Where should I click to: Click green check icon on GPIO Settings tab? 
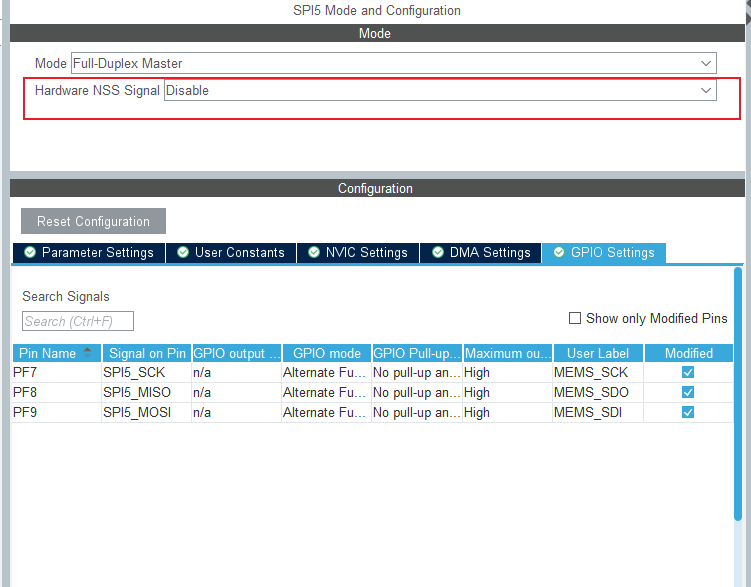[559, 252]
